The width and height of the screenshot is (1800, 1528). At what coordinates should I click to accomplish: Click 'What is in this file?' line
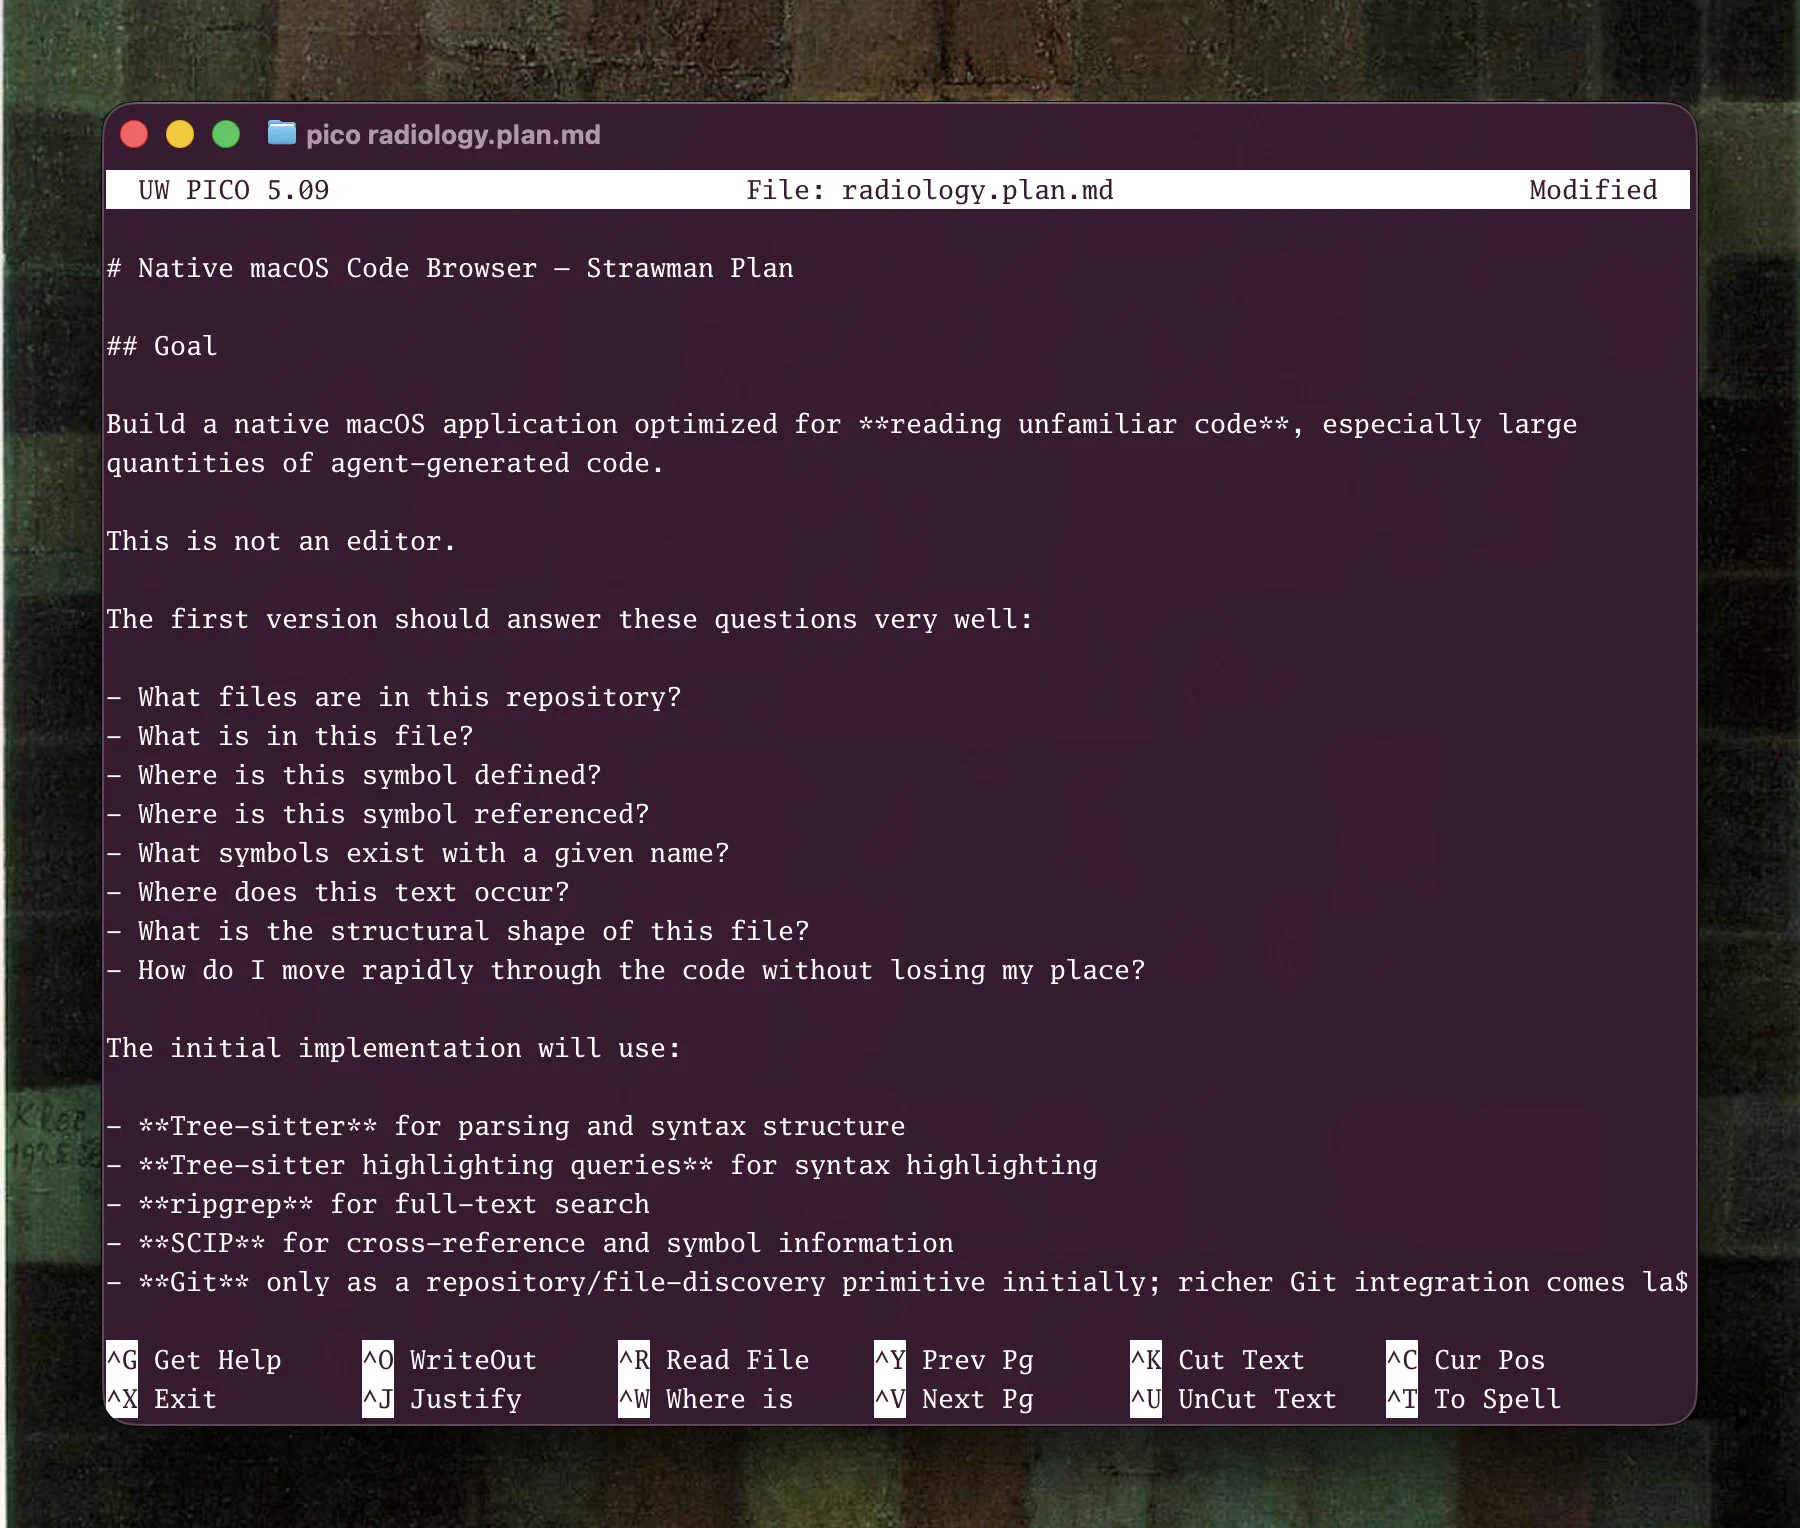(290, 736)
